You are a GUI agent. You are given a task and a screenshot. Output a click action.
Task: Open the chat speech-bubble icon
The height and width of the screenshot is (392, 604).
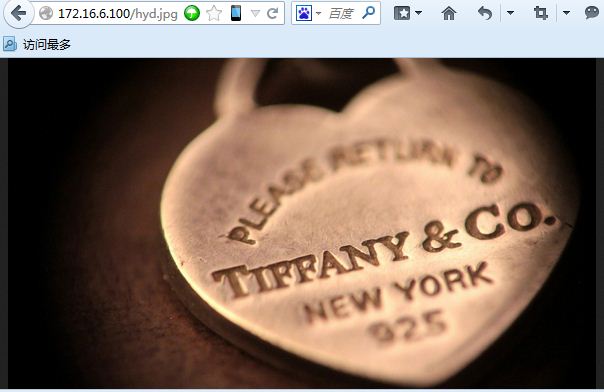click(x=592, y=13)
